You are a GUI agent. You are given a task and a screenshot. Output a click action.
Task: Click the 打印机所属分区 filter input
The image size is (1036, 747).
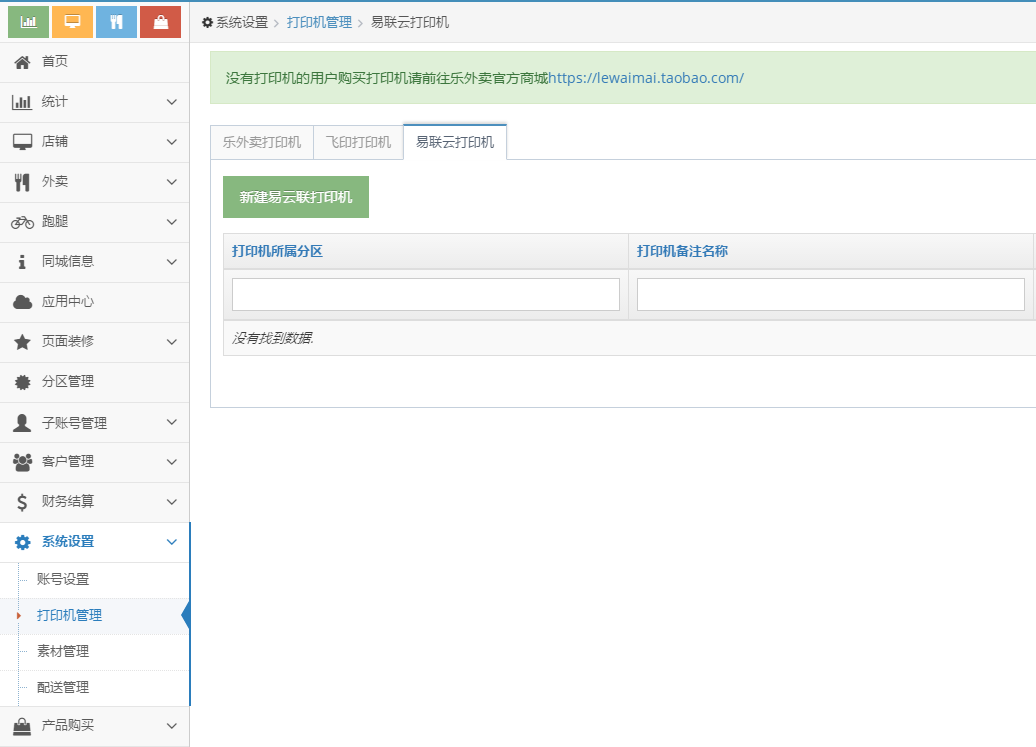(x=426, y=295)
